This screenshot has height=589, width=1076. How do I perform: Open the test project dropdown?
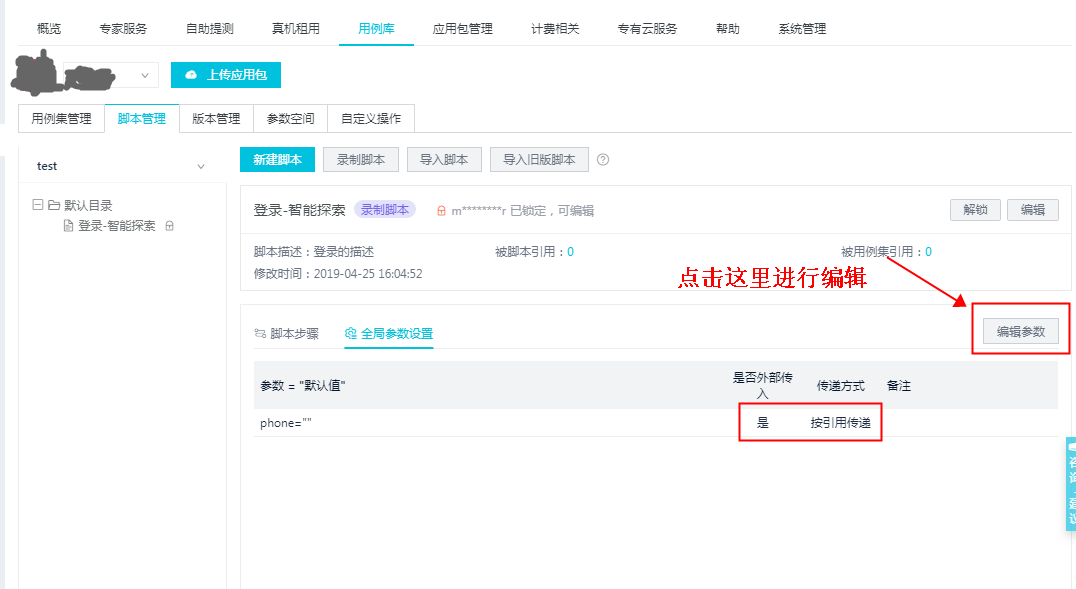tap(122, 165)
